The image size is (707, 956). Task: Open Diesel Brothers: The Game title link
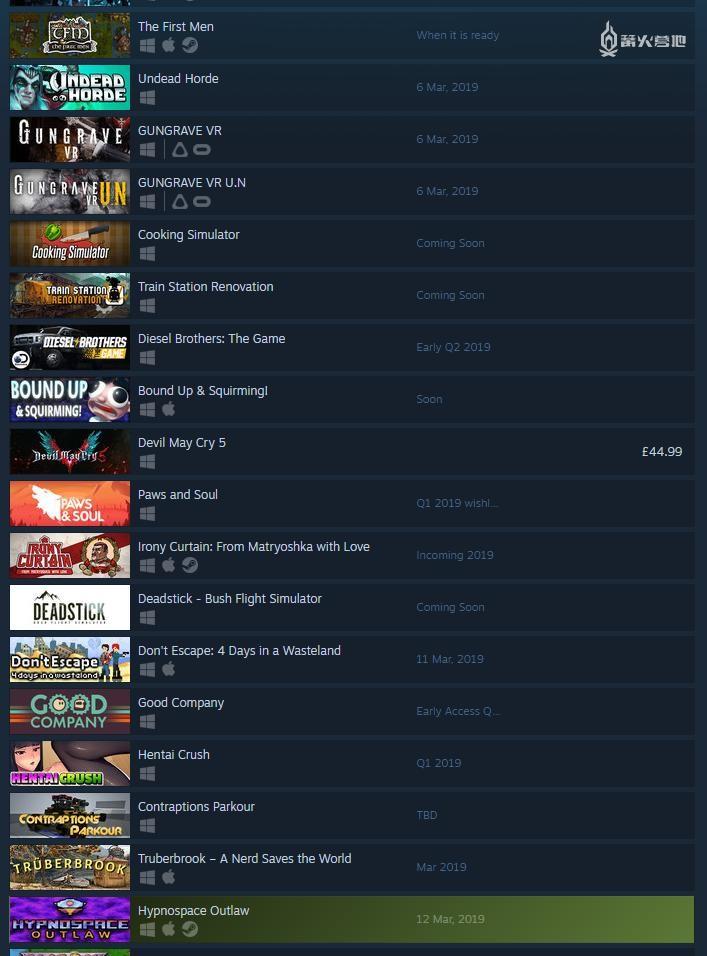[211, 338]
